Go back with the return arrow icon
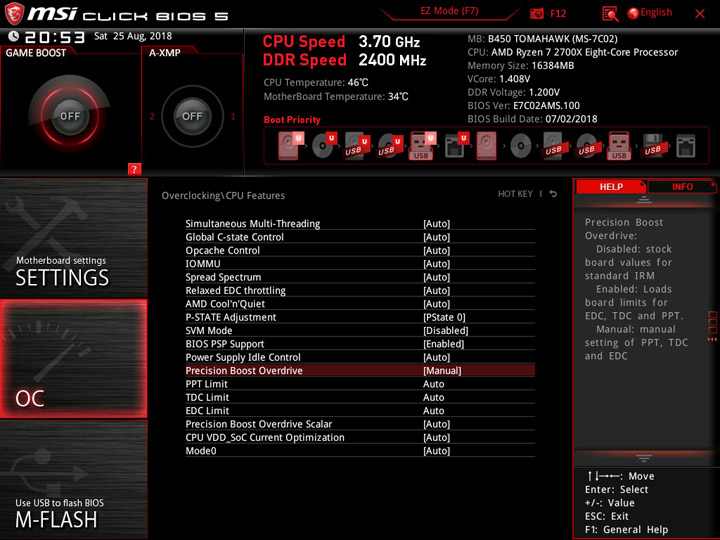720x540 pixels. [553, 194]
